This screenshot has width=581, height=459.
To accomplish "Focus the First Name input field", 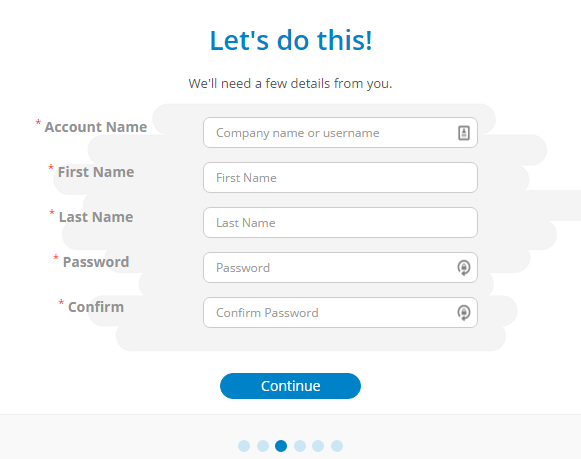I will coord(340,177).
